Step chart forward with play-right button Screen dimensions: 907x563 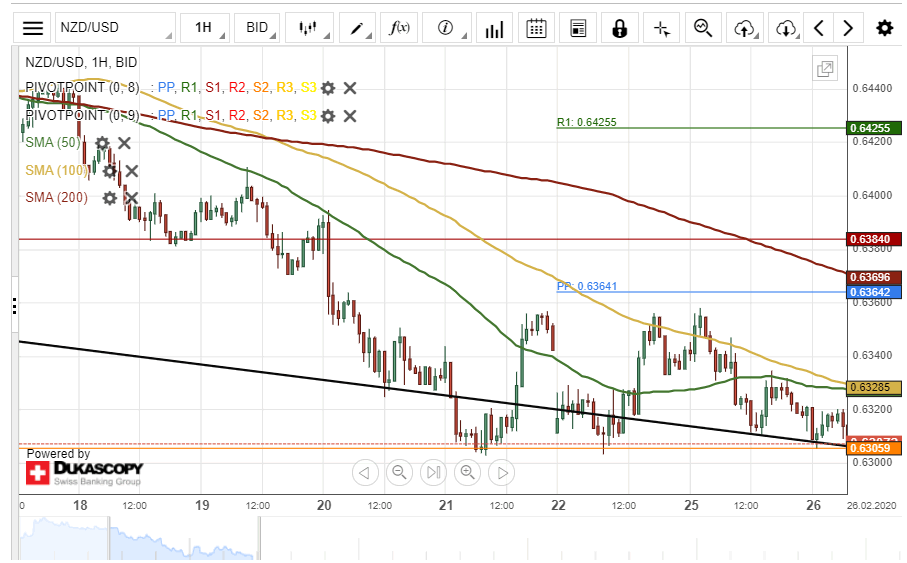(x=502, y=473)
